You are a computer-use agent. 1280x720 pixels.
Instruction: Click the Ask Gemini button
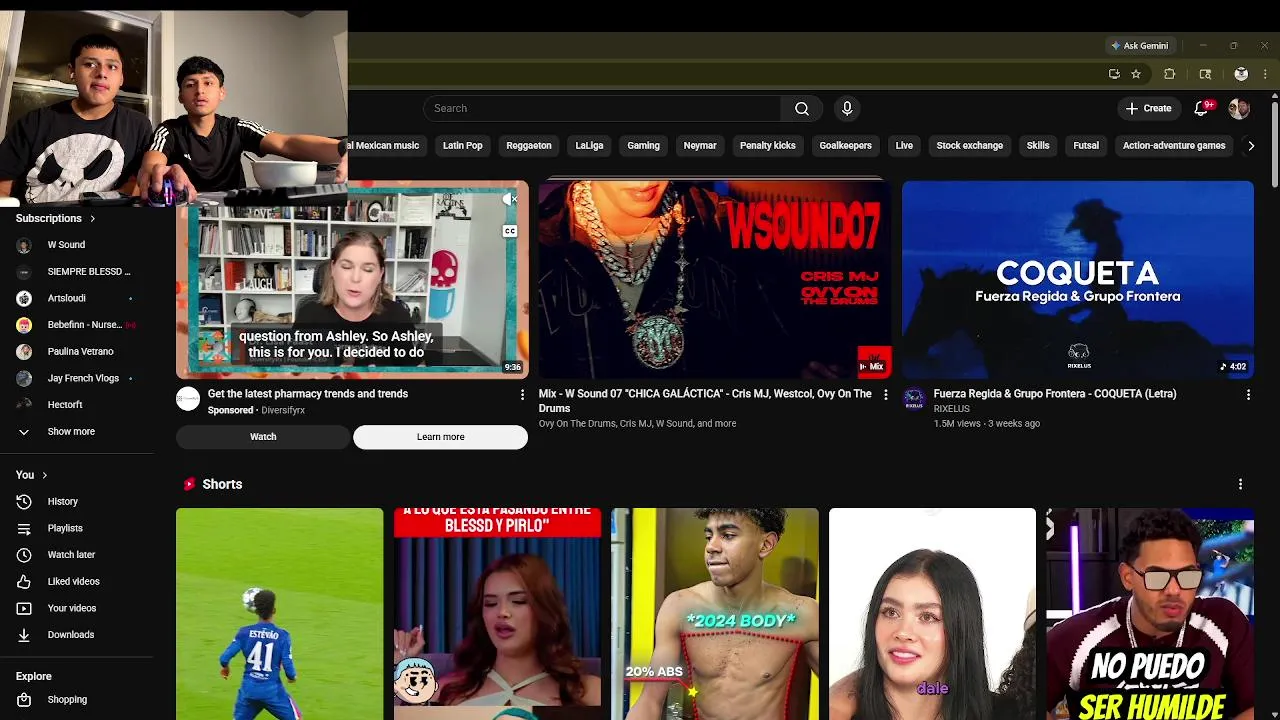click(1139, 45)
